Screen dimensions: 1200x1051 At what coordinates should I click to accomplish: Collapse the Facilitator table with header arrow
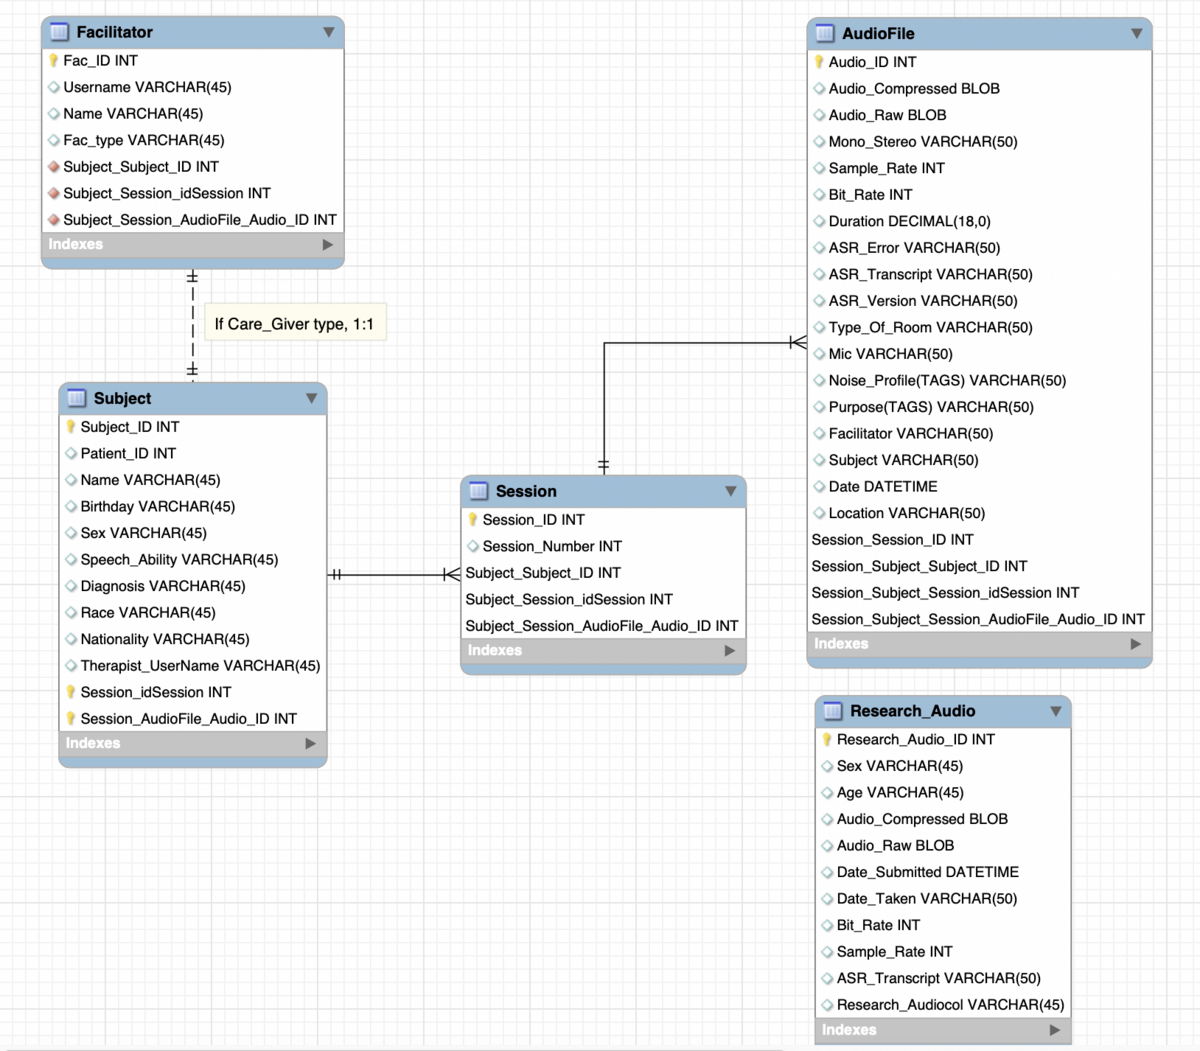coord(329,32)
